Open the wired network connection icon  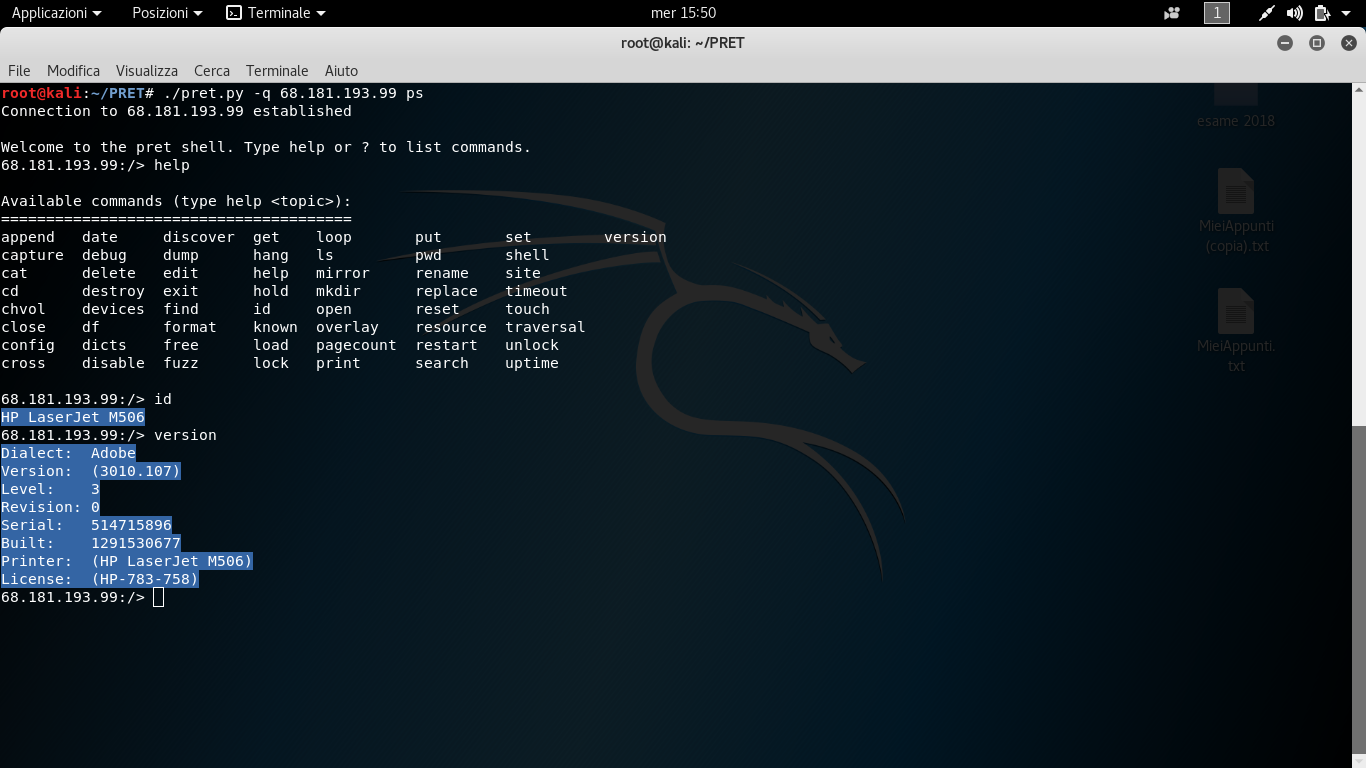1267,13
